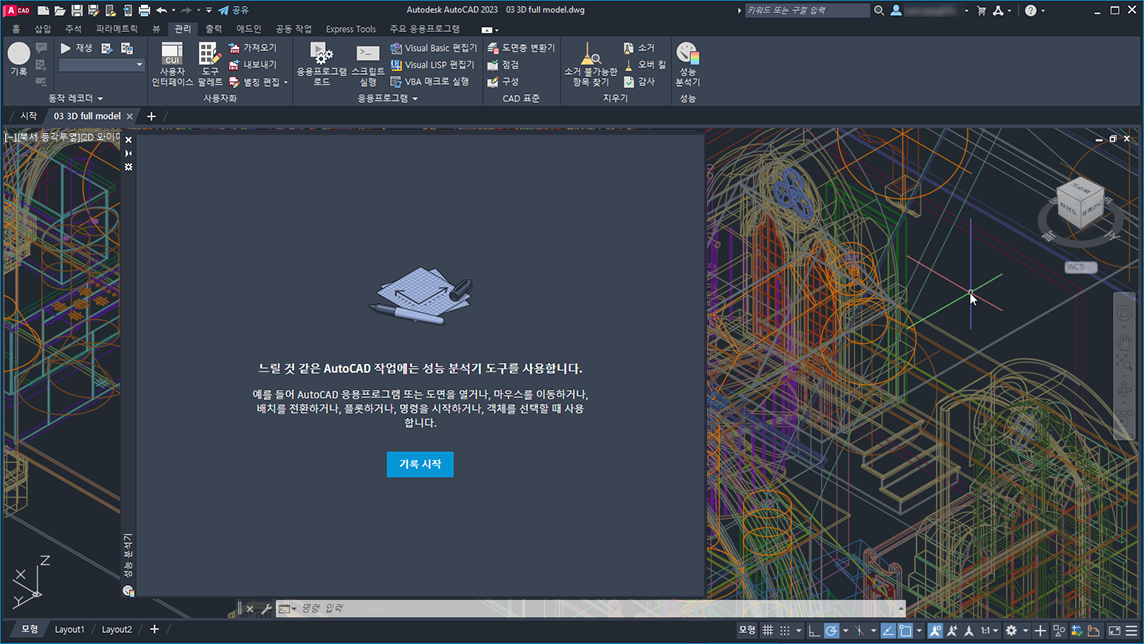Play the recorded macro with 재생
1144x644 pixels.
click(x=76, y=48)
